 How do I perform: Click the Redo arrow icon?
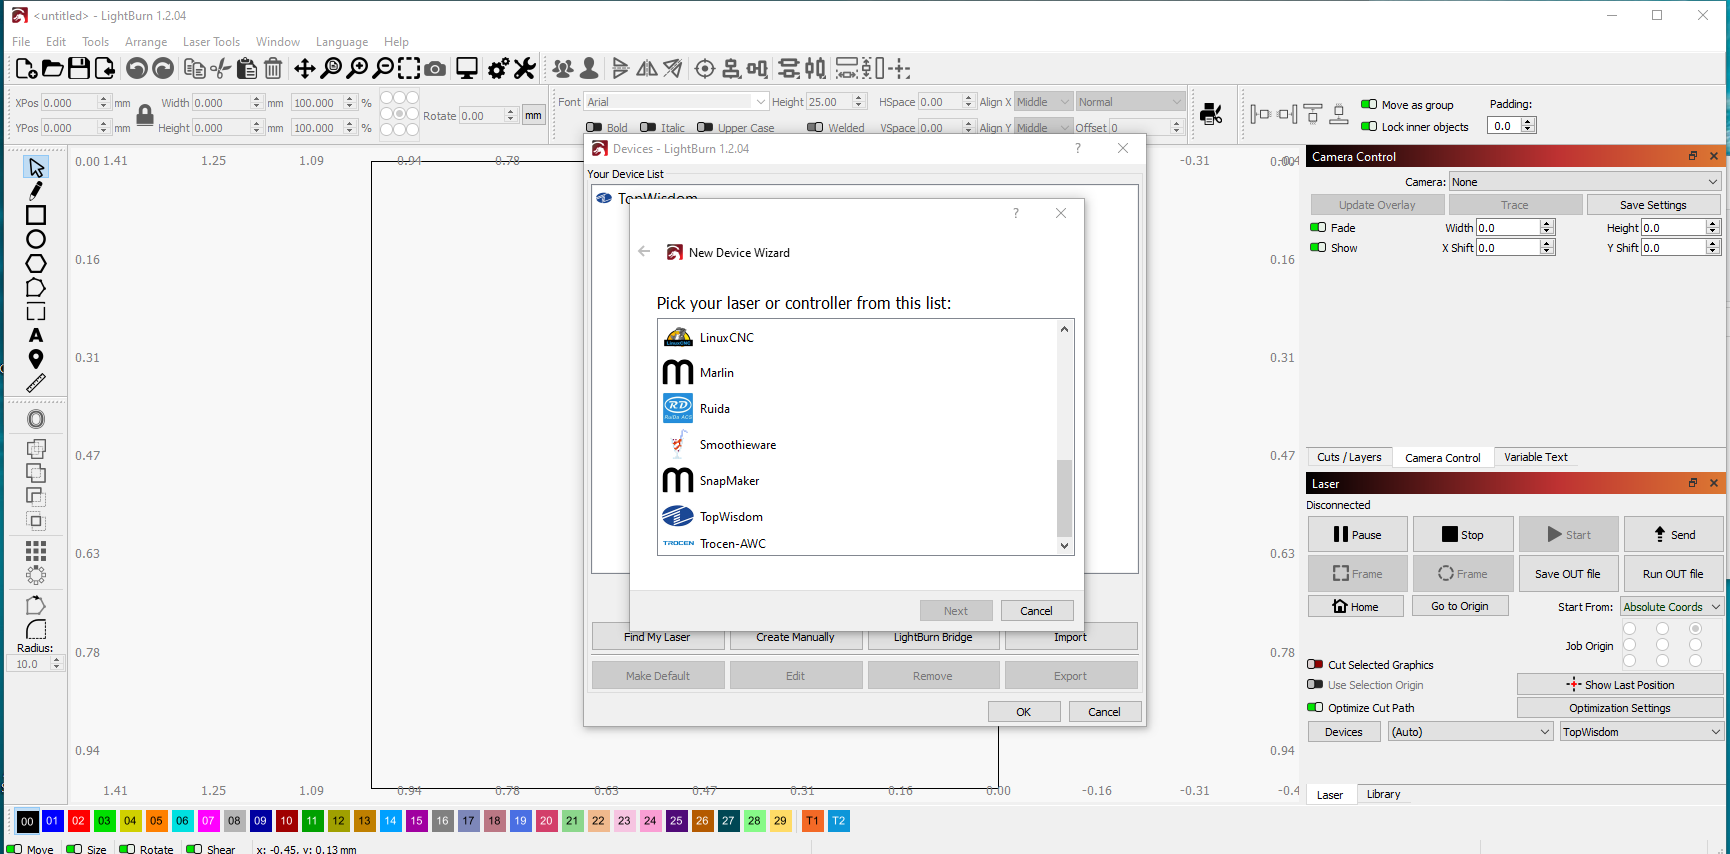point(163,68)
